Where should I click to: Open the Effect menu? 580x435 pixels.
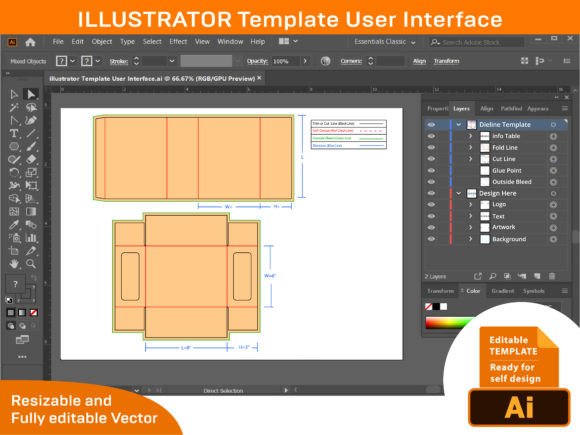point(178,42)
